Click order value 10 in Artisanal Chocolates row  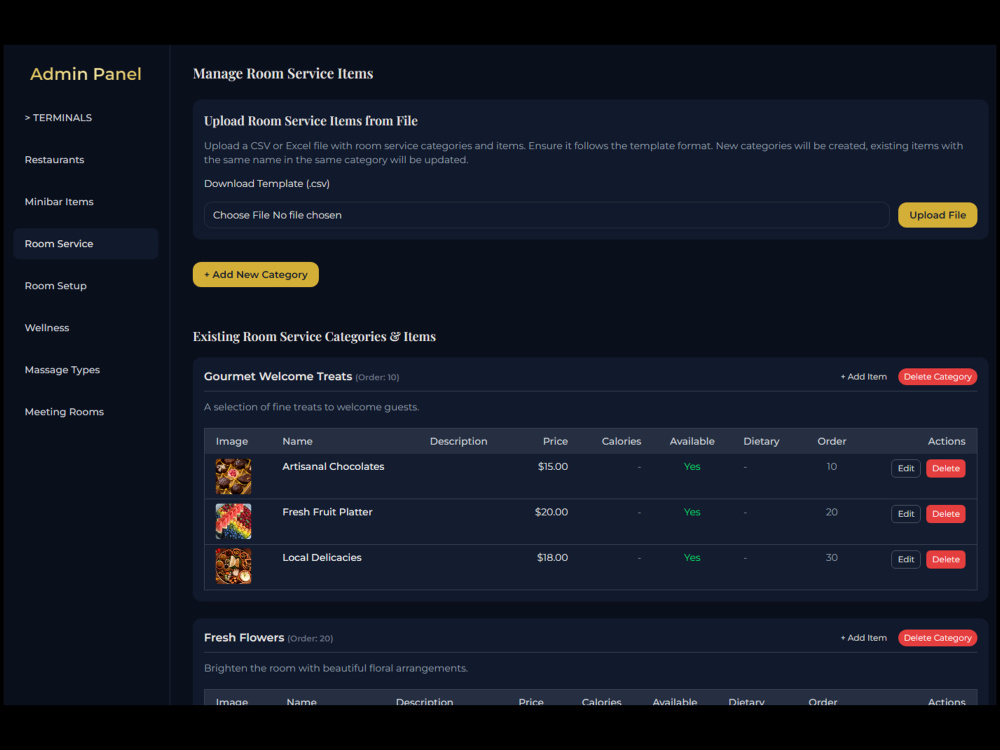click(832, 467)
